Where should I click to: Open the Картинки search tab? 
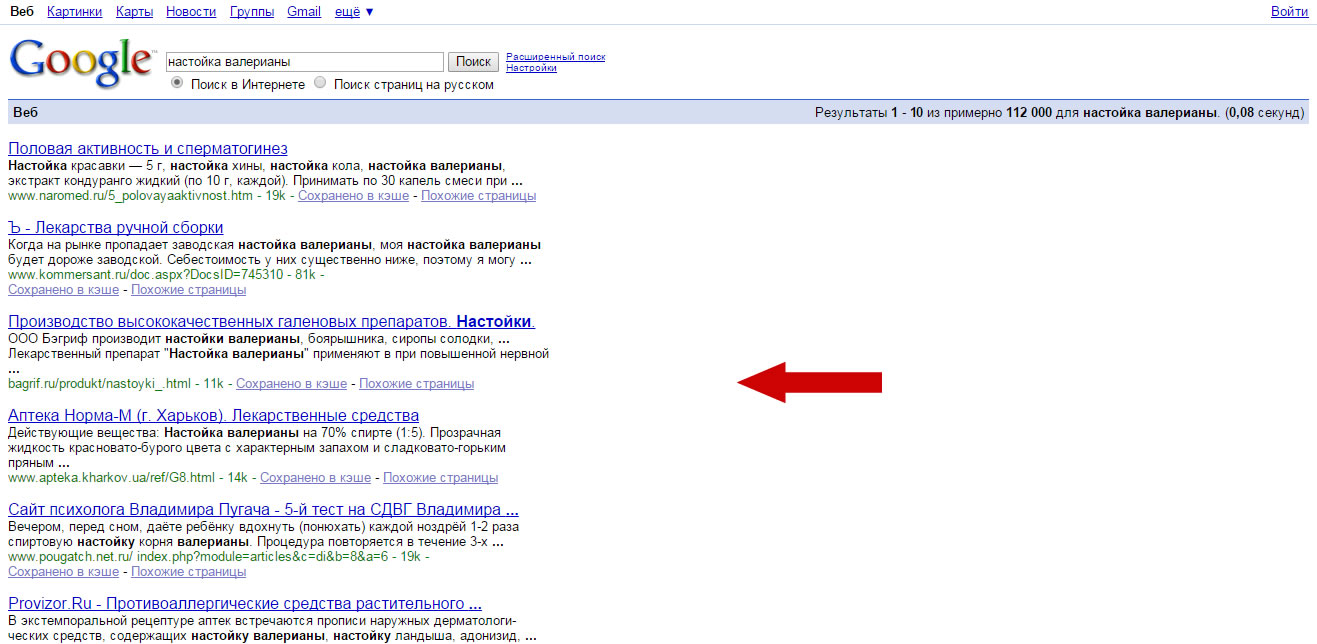coord(74,12)
